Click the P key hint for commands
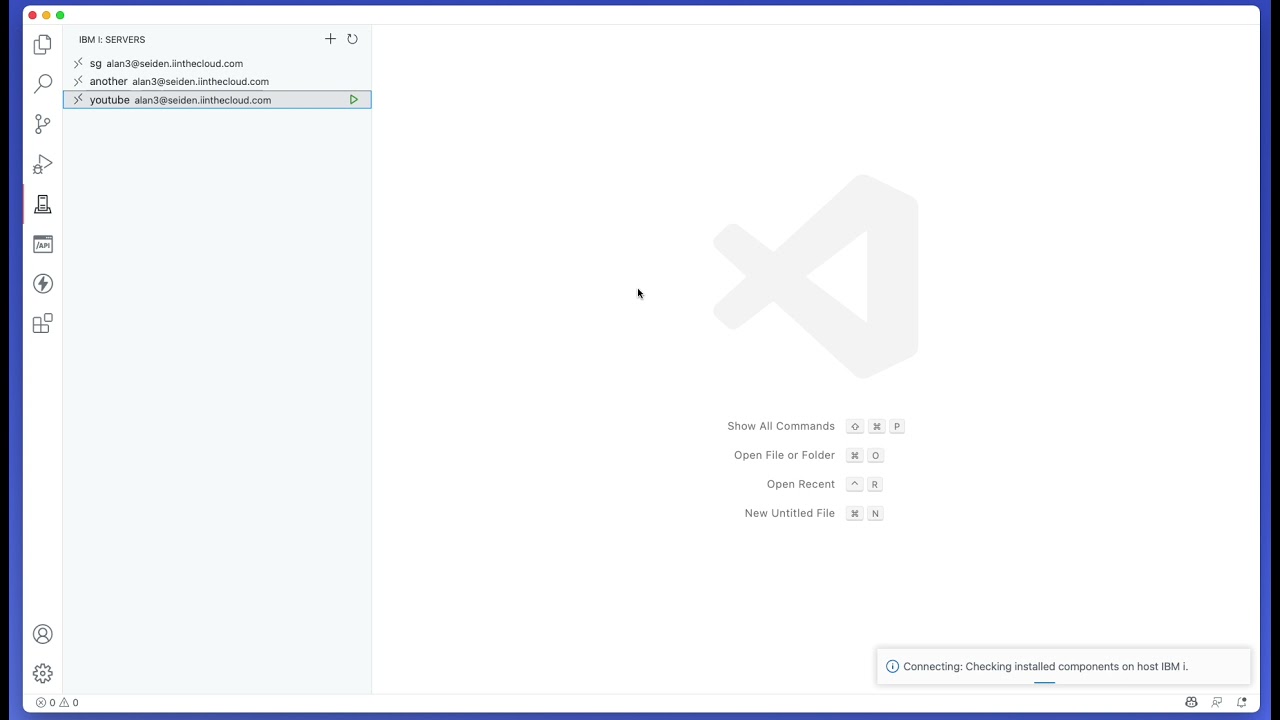 [x=897, y=426]
